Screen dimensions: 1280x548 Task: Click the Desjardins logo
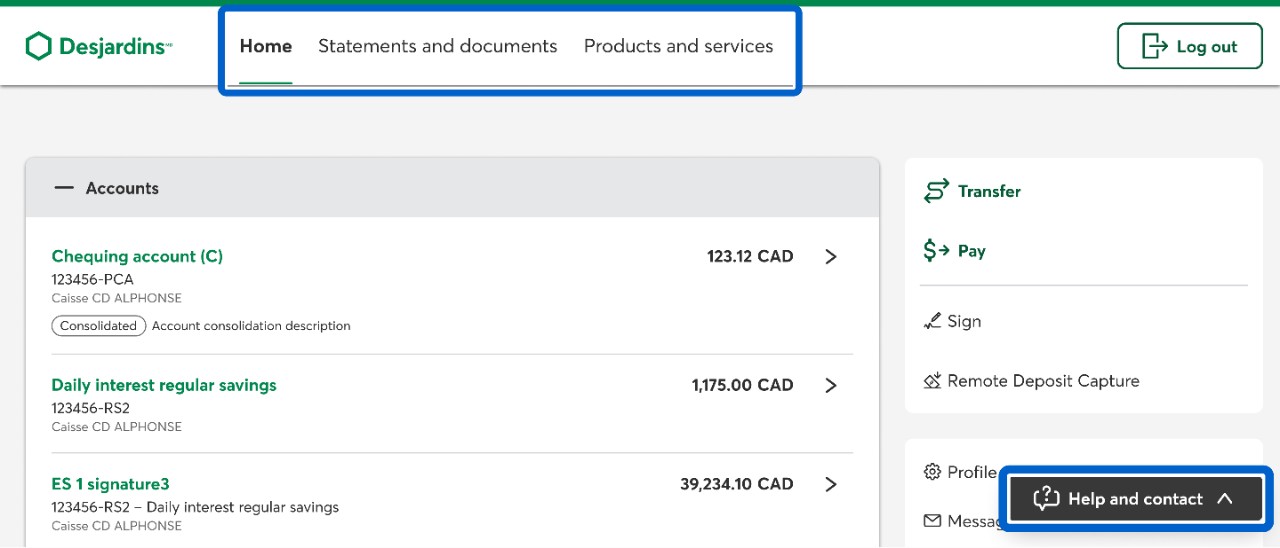click(x=98, y=46)
